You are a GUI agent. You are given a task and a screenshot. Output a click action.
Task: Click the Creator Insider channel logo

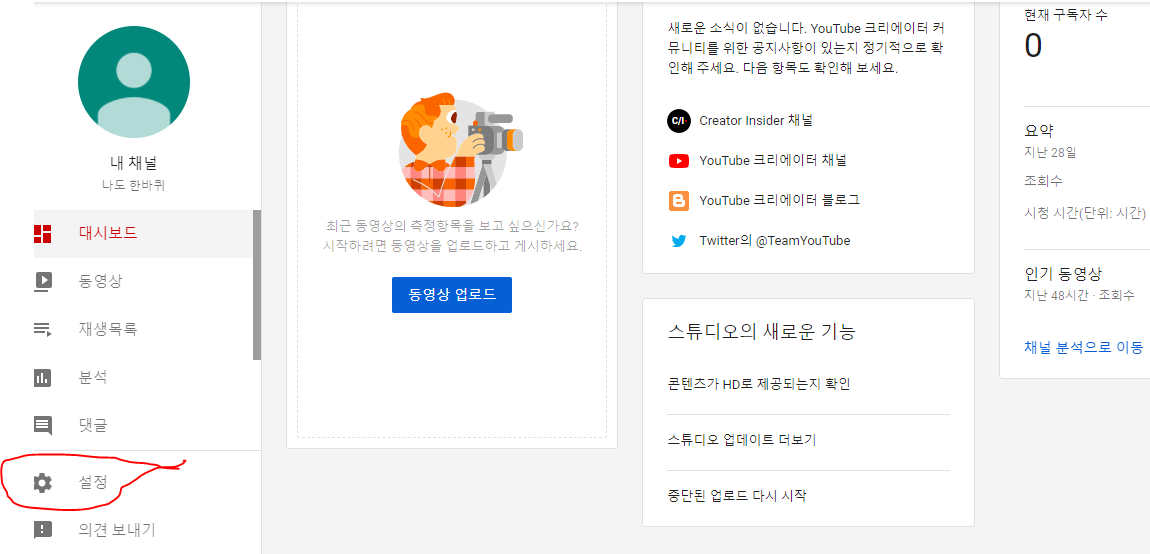click(x=678, y=120)
